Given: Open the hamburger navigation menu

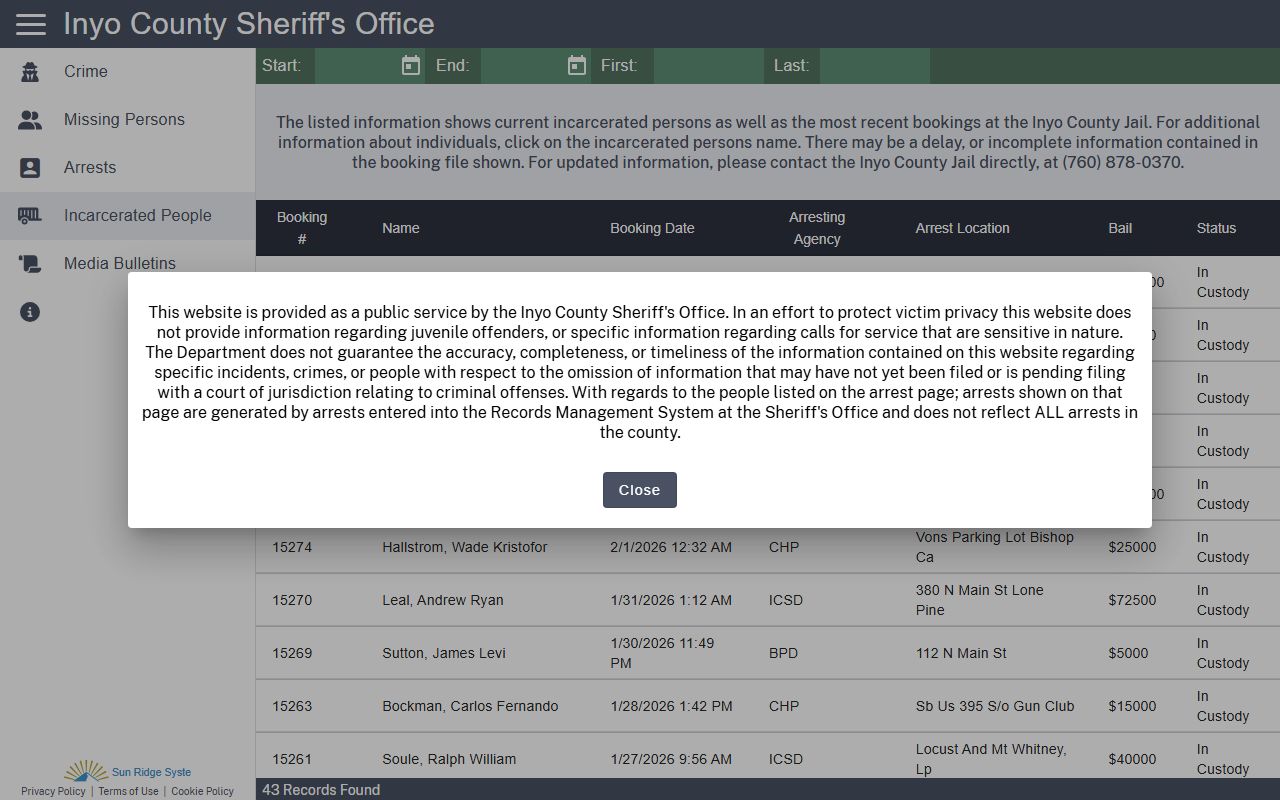Looking at the screenshot, I should tap(31, 24).
